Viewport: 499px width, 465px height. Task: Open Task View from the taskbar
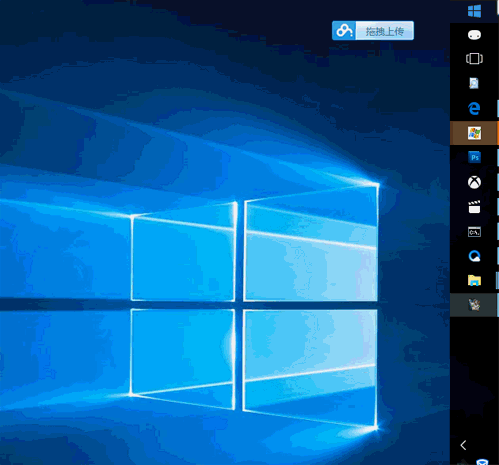pyautogui.click(x=474, y=59)
